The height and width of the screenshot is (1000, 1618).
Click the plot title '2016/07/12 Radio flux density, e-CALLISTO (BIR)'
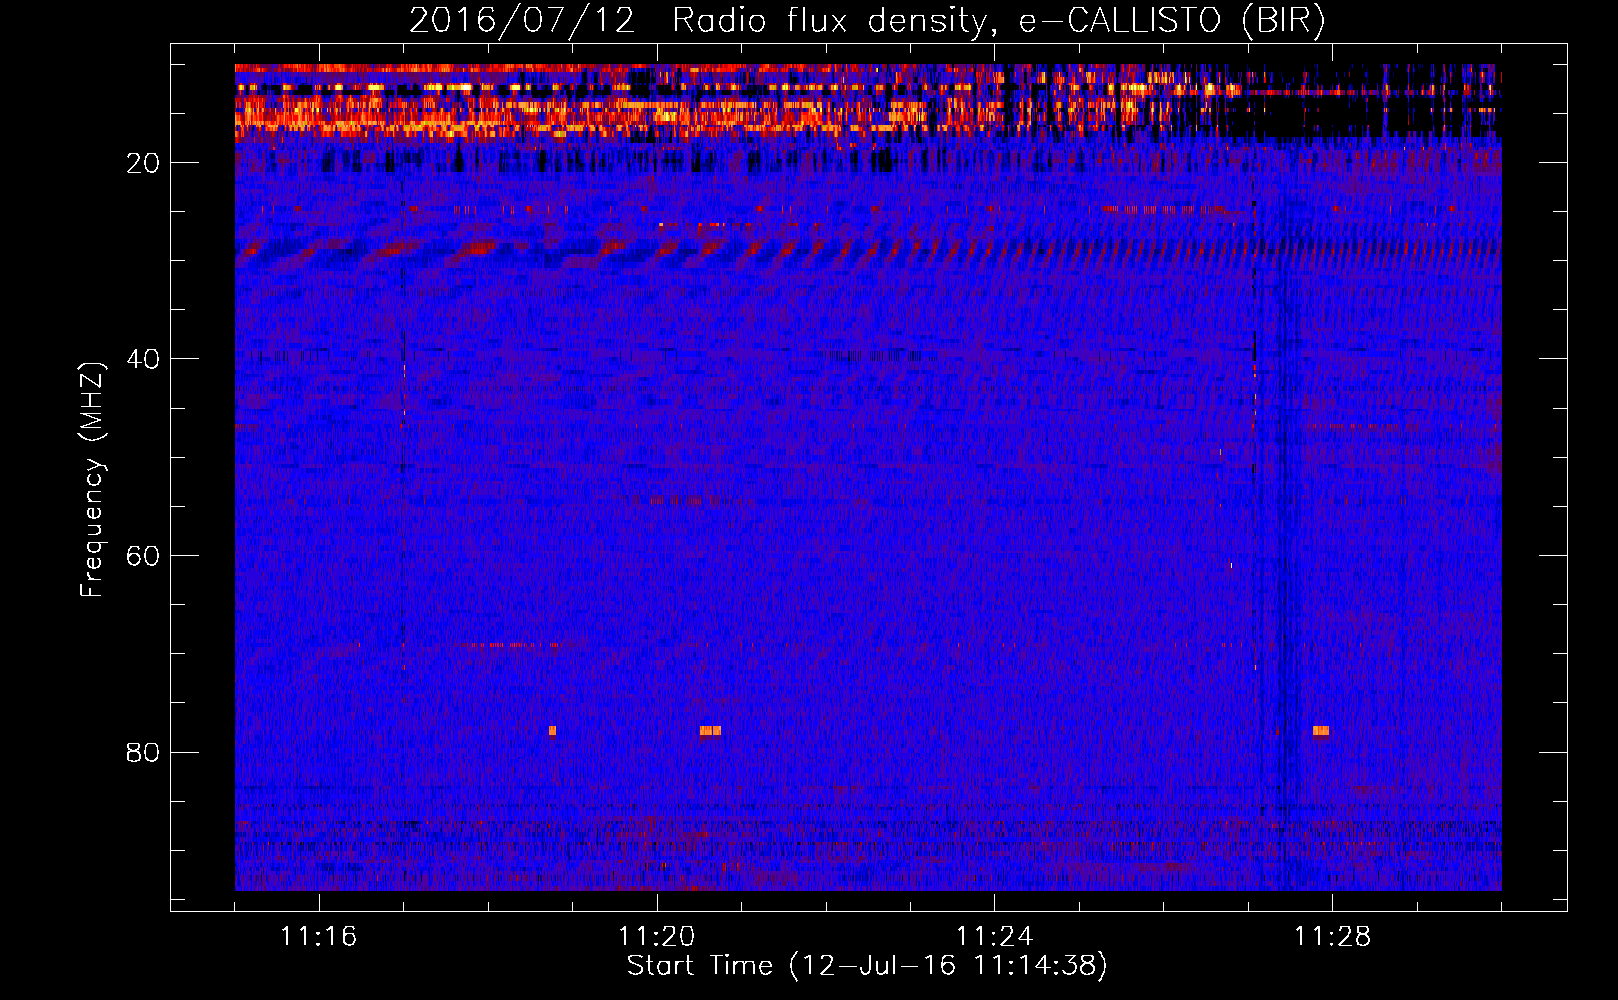pyautogui.click(x=867, y=21)
